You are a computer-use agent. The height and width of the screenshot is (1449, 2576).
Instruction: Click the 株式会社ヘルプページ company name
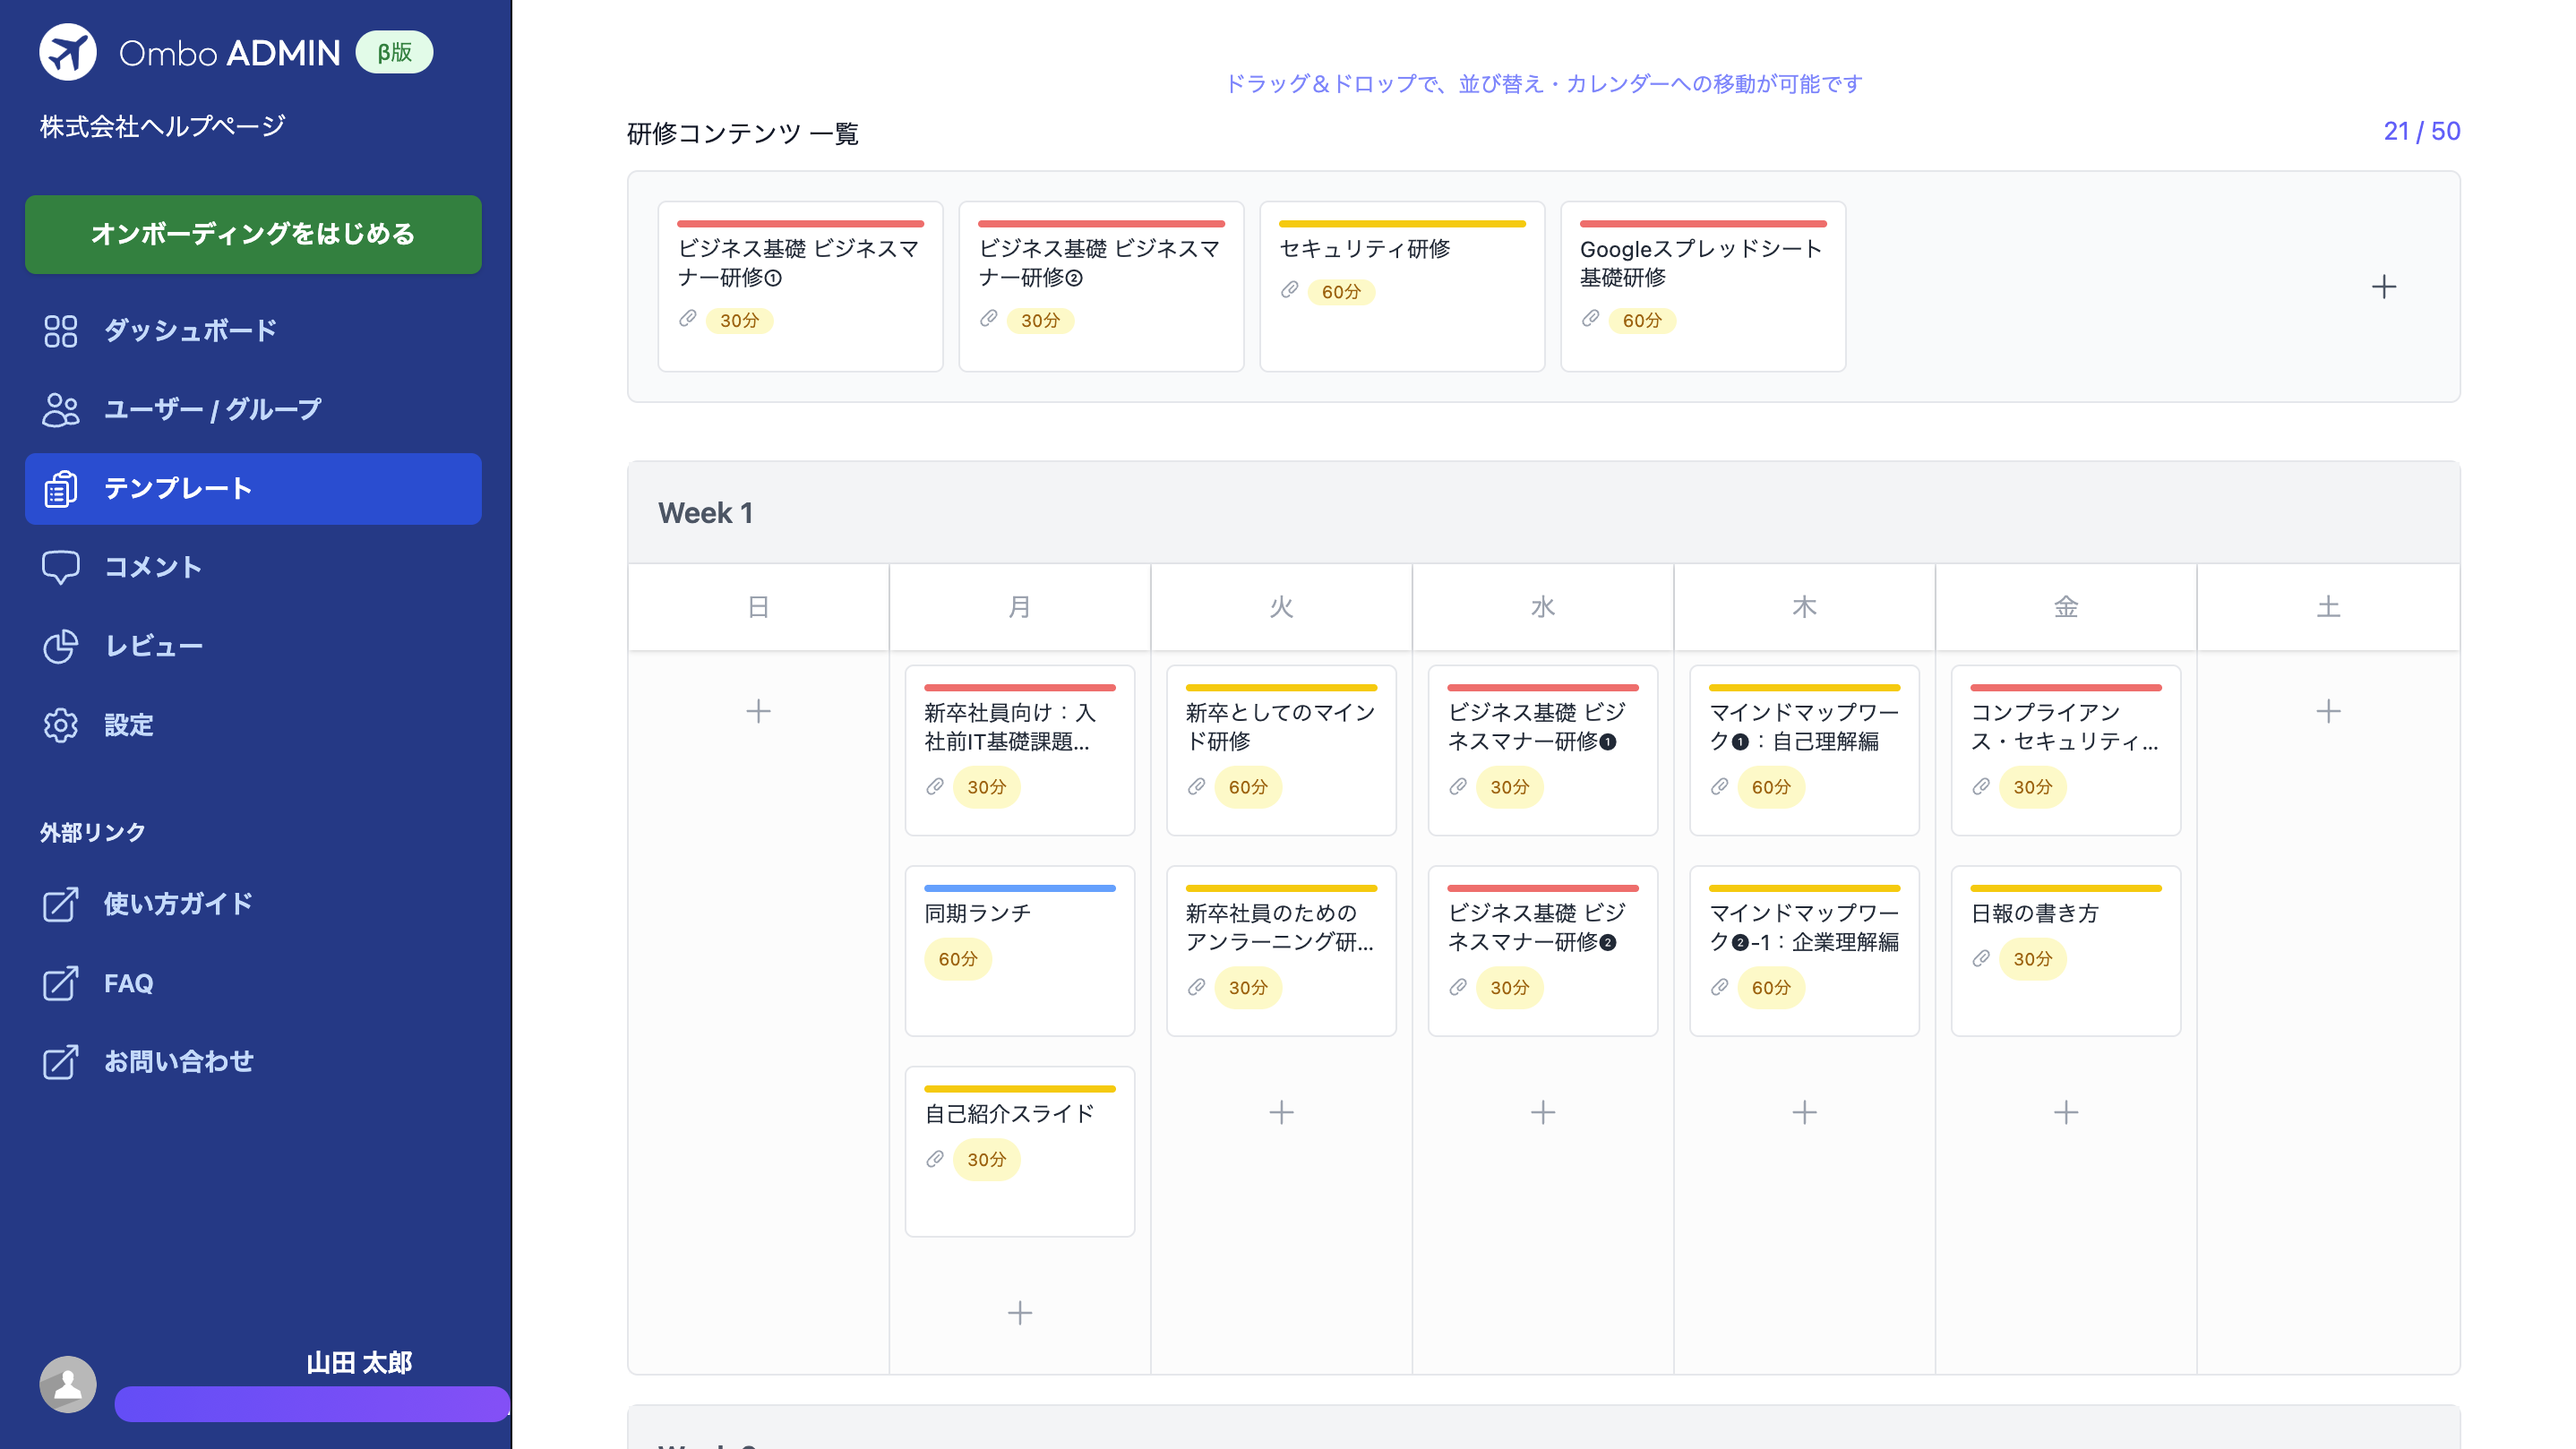pos(162,126)
